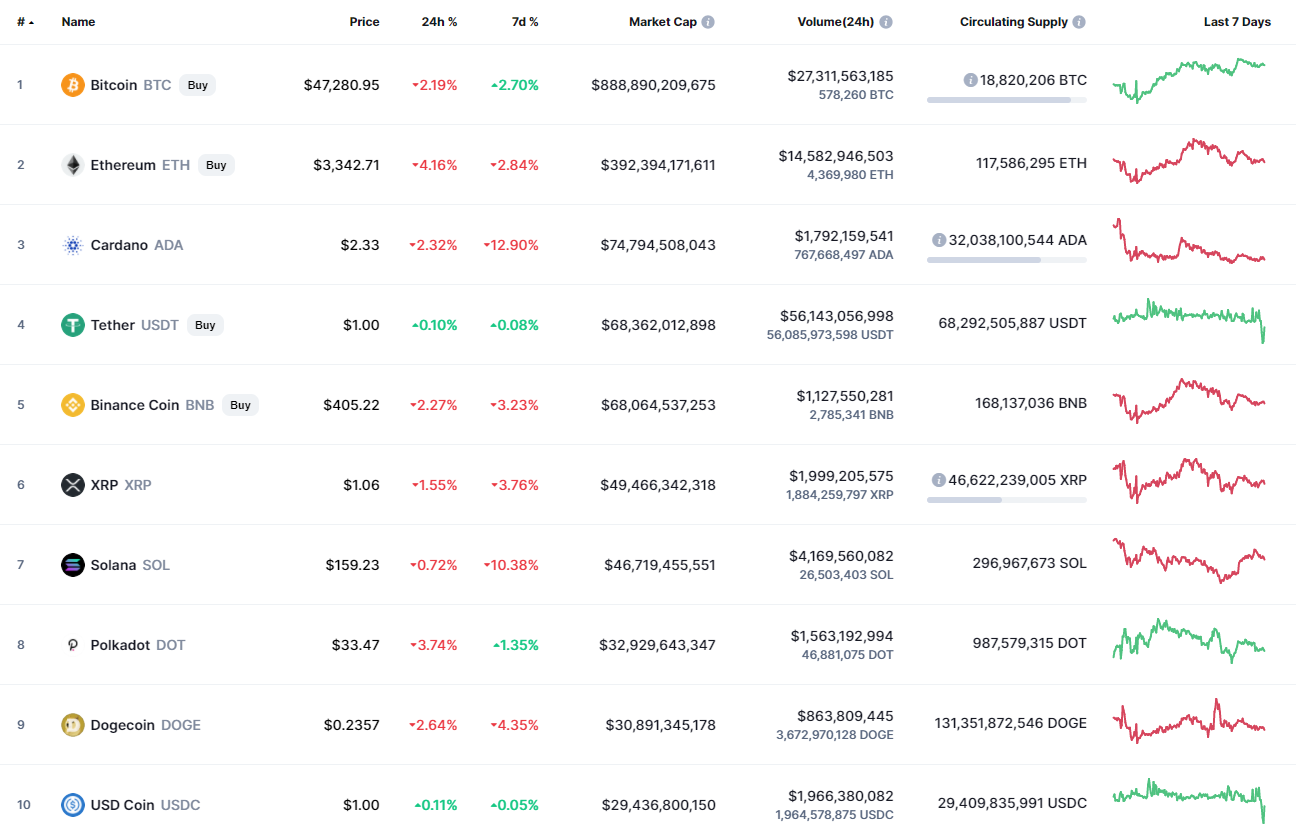1296x838 pixels.
Task: Click Solana price $159.23
Action: [x=352, y=565]
